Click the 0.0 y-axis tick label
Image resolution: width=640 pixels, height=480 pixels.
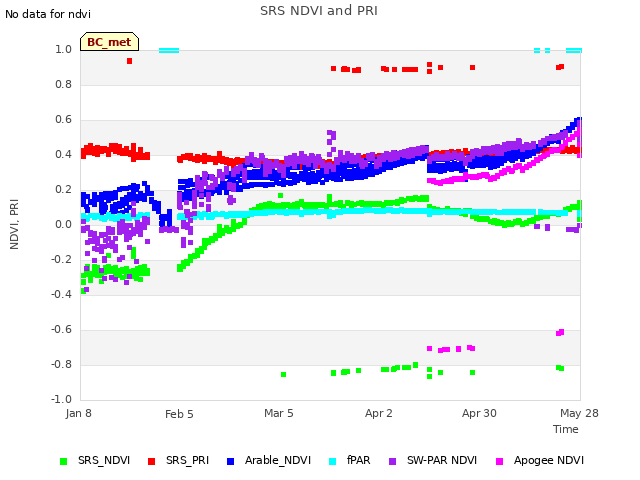pyautogui.click(x=64, y=224)
